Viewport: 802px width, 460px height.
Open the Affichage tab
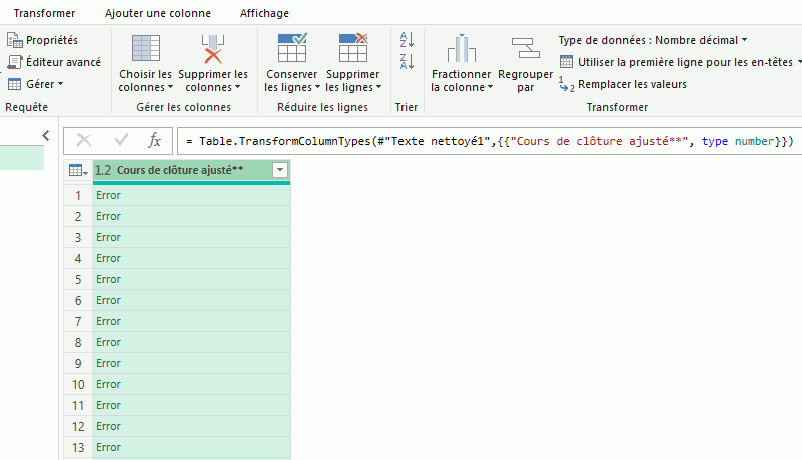click(264, 13)
